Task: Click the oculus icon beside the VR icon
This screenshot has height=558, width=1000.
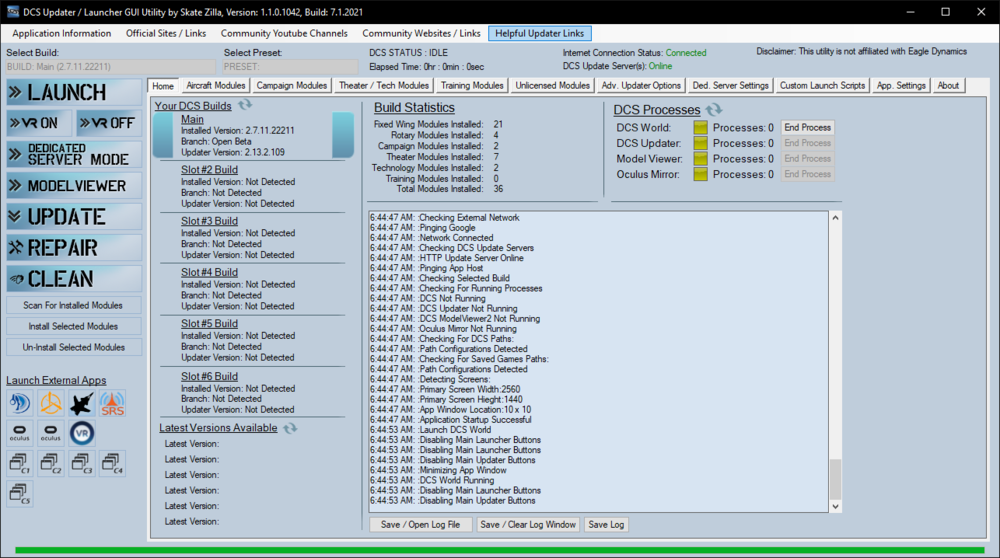Action: click(x=50, y=433)
